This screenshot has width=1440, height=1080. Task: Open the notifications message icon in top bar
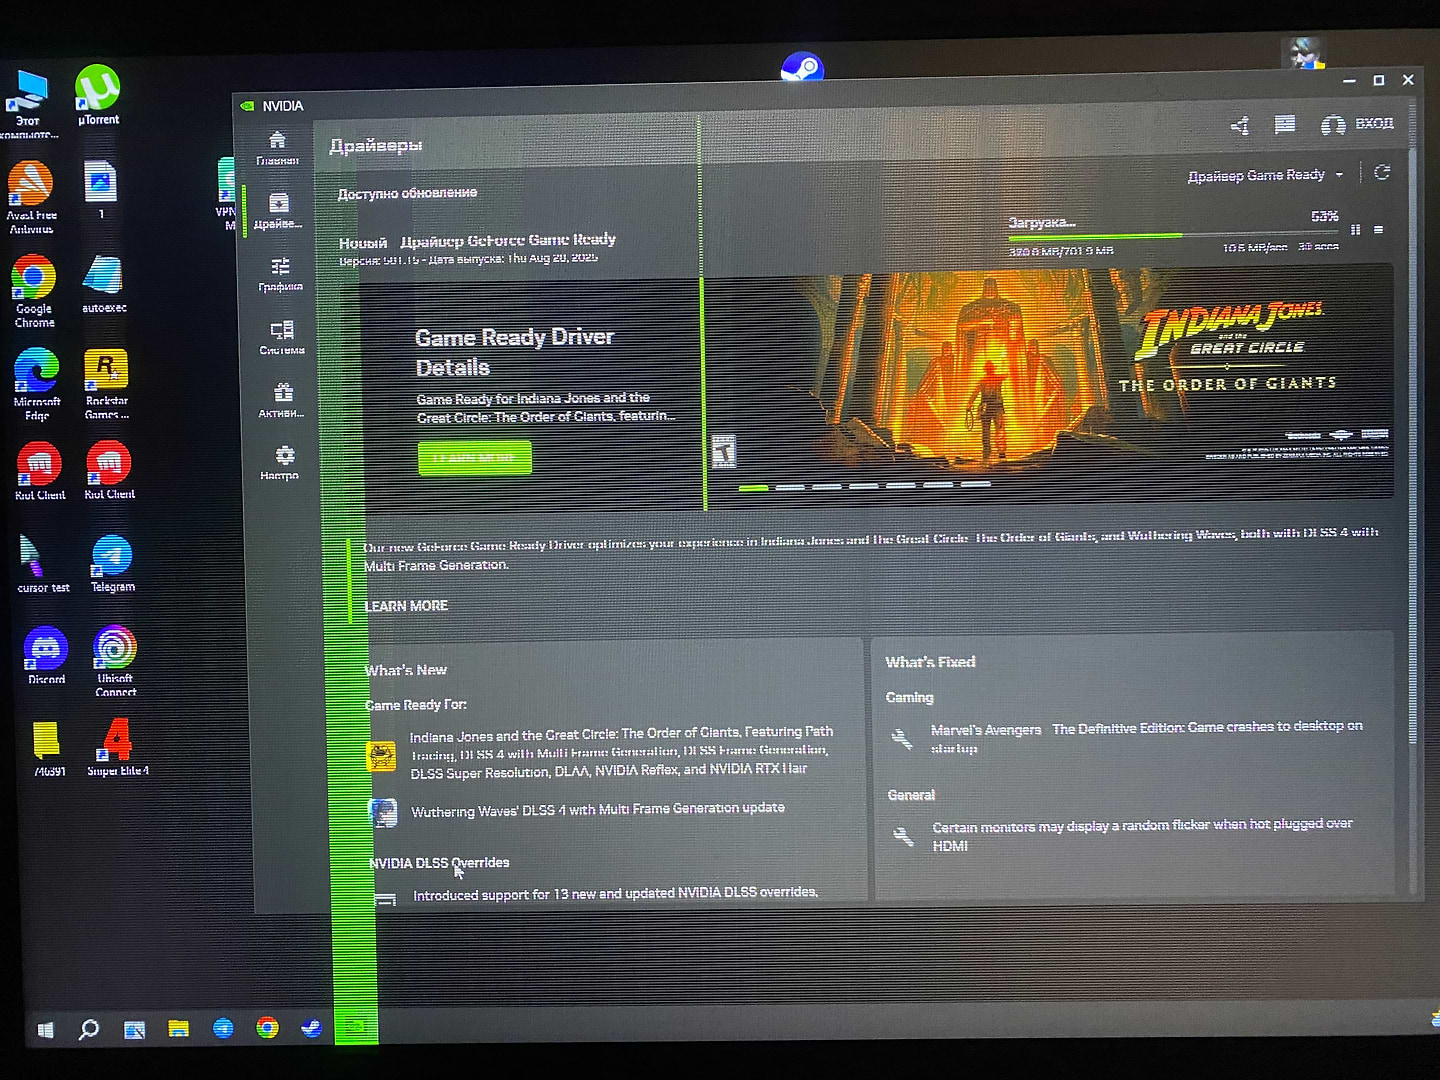point(1285,124)
